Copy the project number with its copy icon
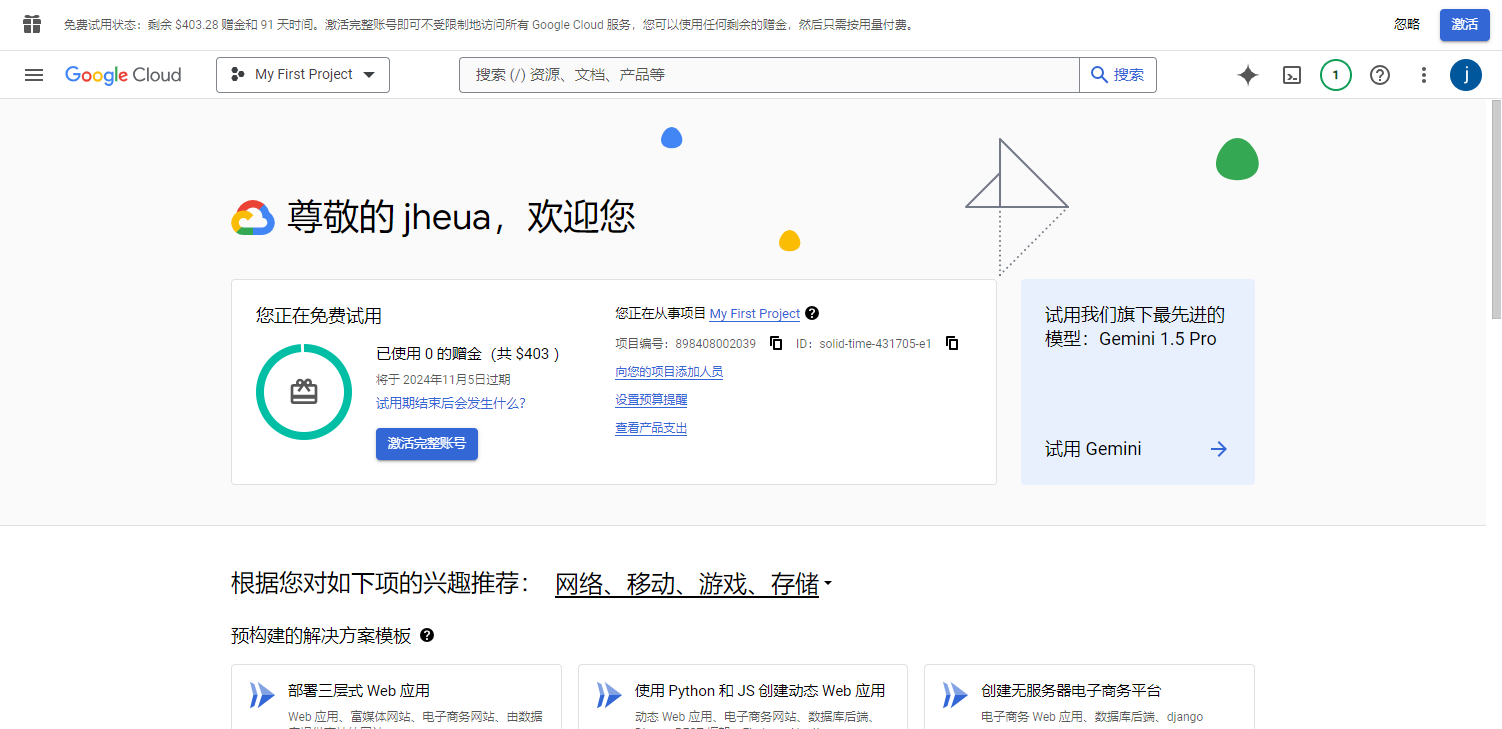1502x729 pixels. (776, 343)
